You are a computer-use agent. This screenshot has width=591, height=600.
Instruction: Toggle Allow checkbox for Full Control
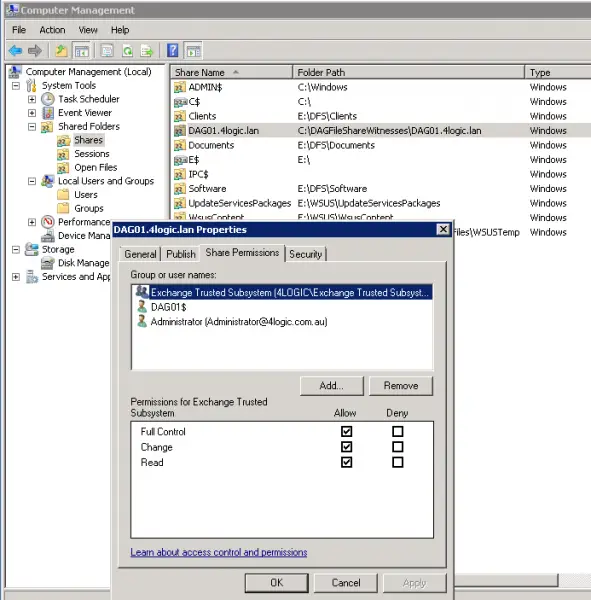[x=346, y=432]
